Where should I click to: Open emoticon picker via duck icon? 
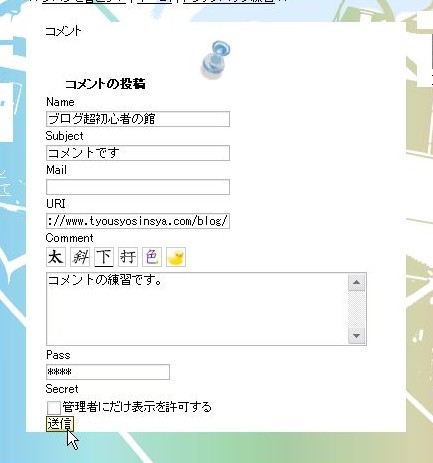click(176, 257)
